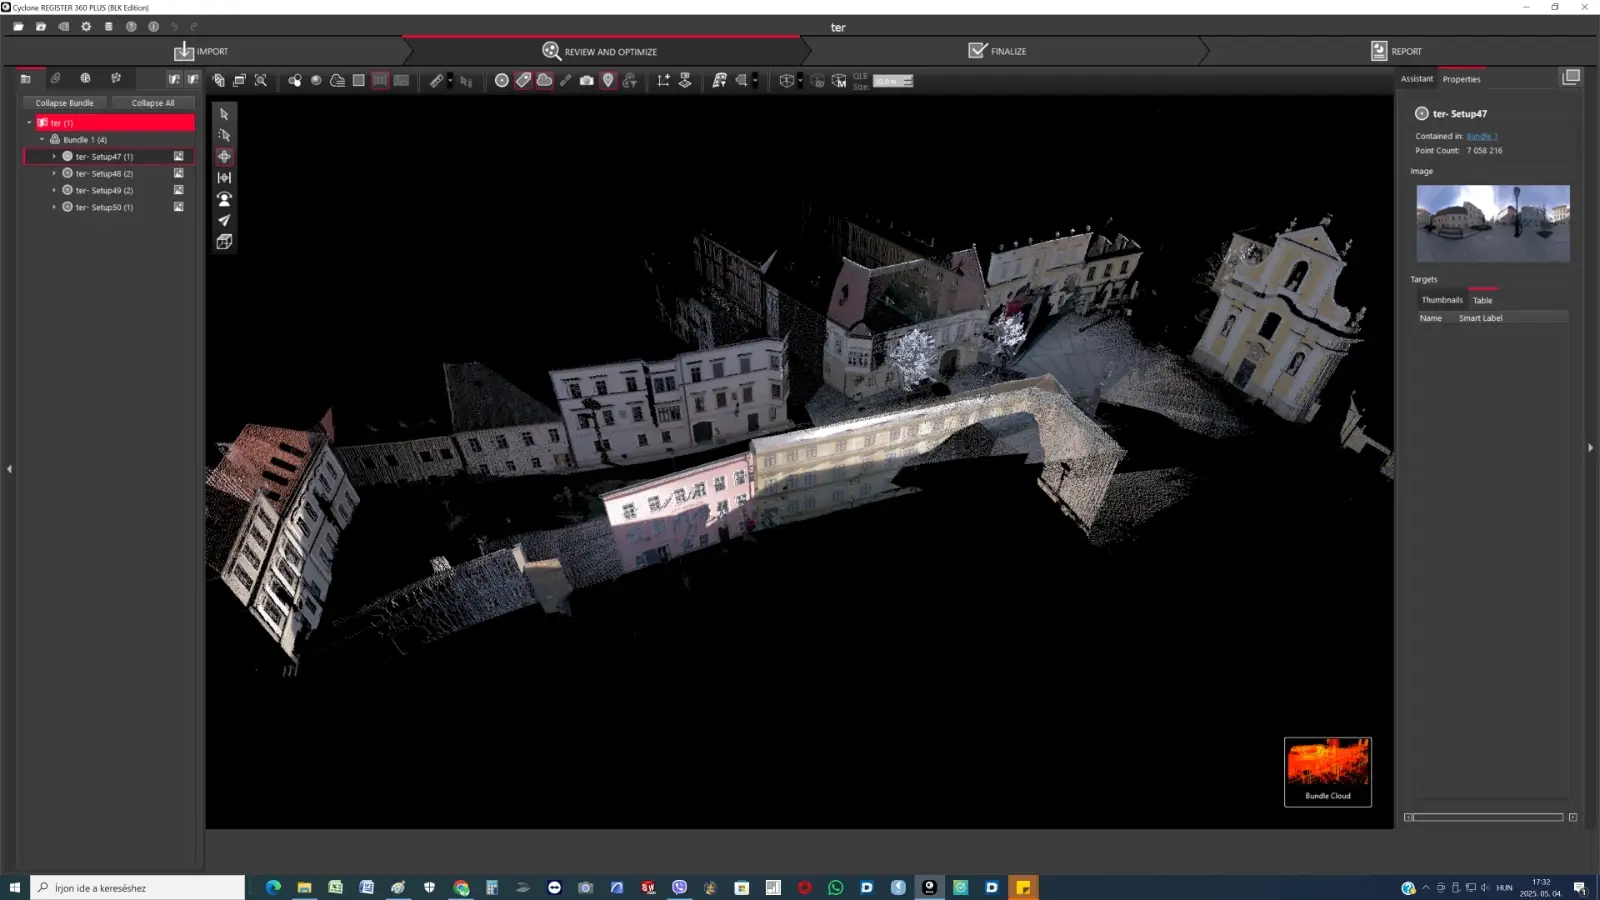
Task: Switch to the Assistant tab
Action: pyautogui.click(x=1416, y=79)
